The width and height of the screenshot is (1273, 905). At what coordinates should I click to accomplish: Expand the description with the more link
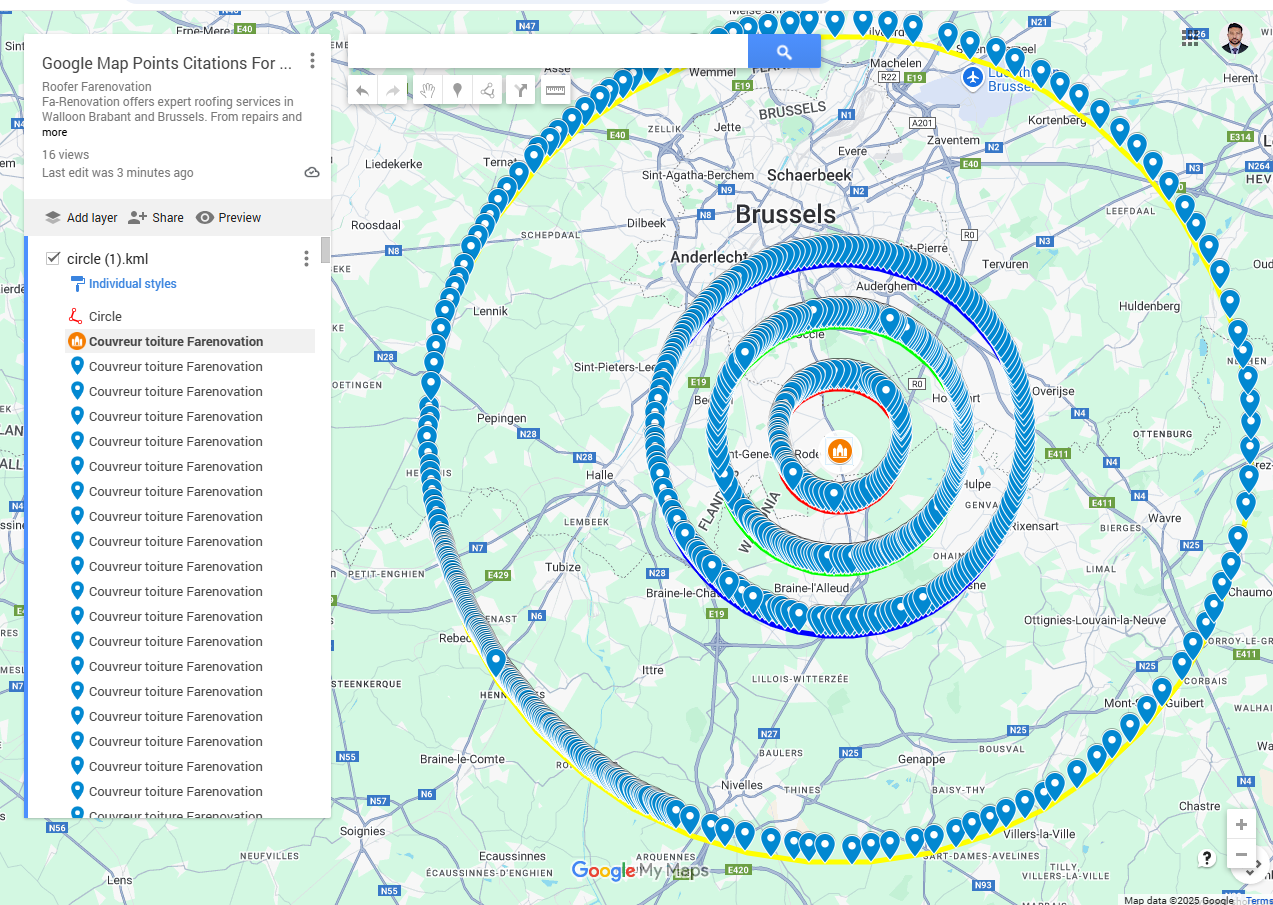click(54, 132)
